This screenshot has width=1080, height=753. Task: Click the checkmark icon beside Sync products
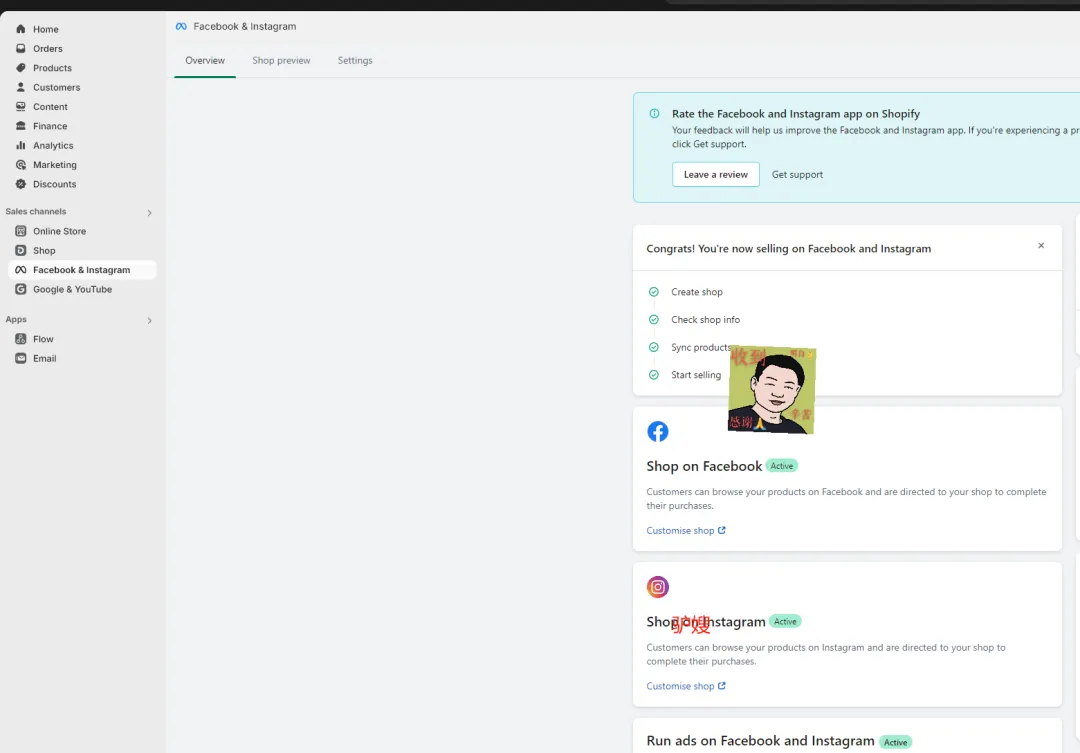tap(654, 347)
